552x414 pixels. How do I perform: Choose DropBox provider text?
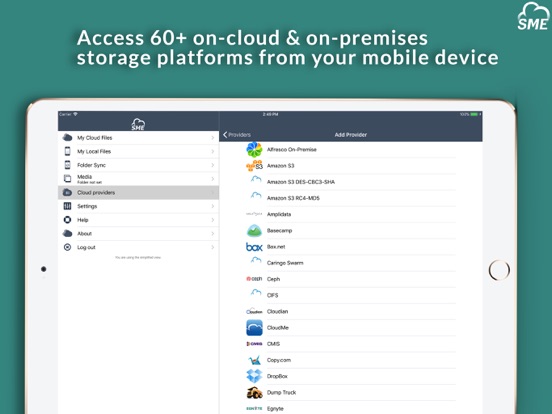coord(277,376)
